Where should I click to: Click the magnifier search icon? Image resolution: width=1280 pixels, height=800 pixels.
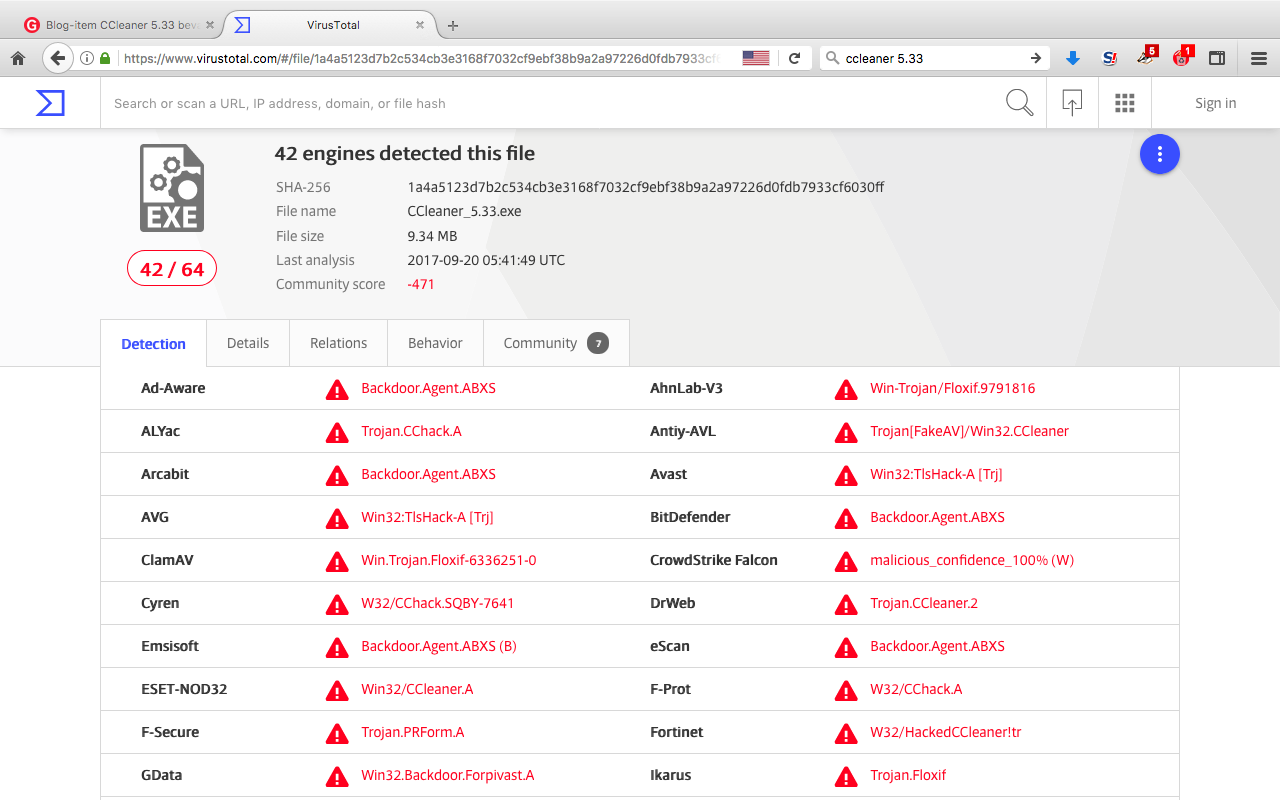pos(1019,103)
